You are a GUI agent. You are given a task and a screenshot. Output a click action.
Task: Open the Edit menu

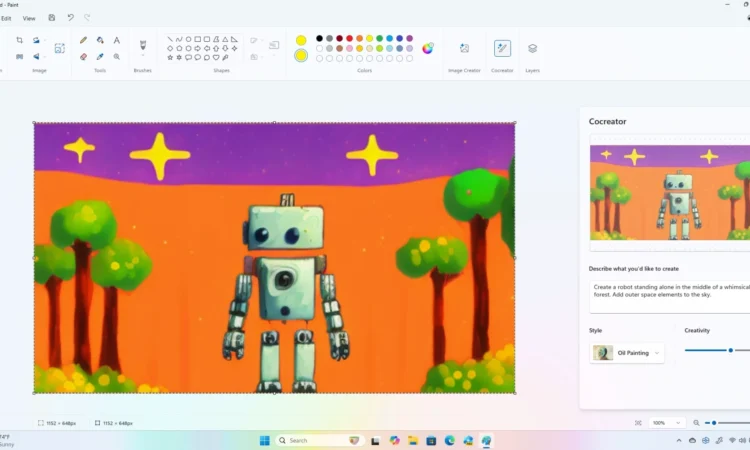pos(6,18)
